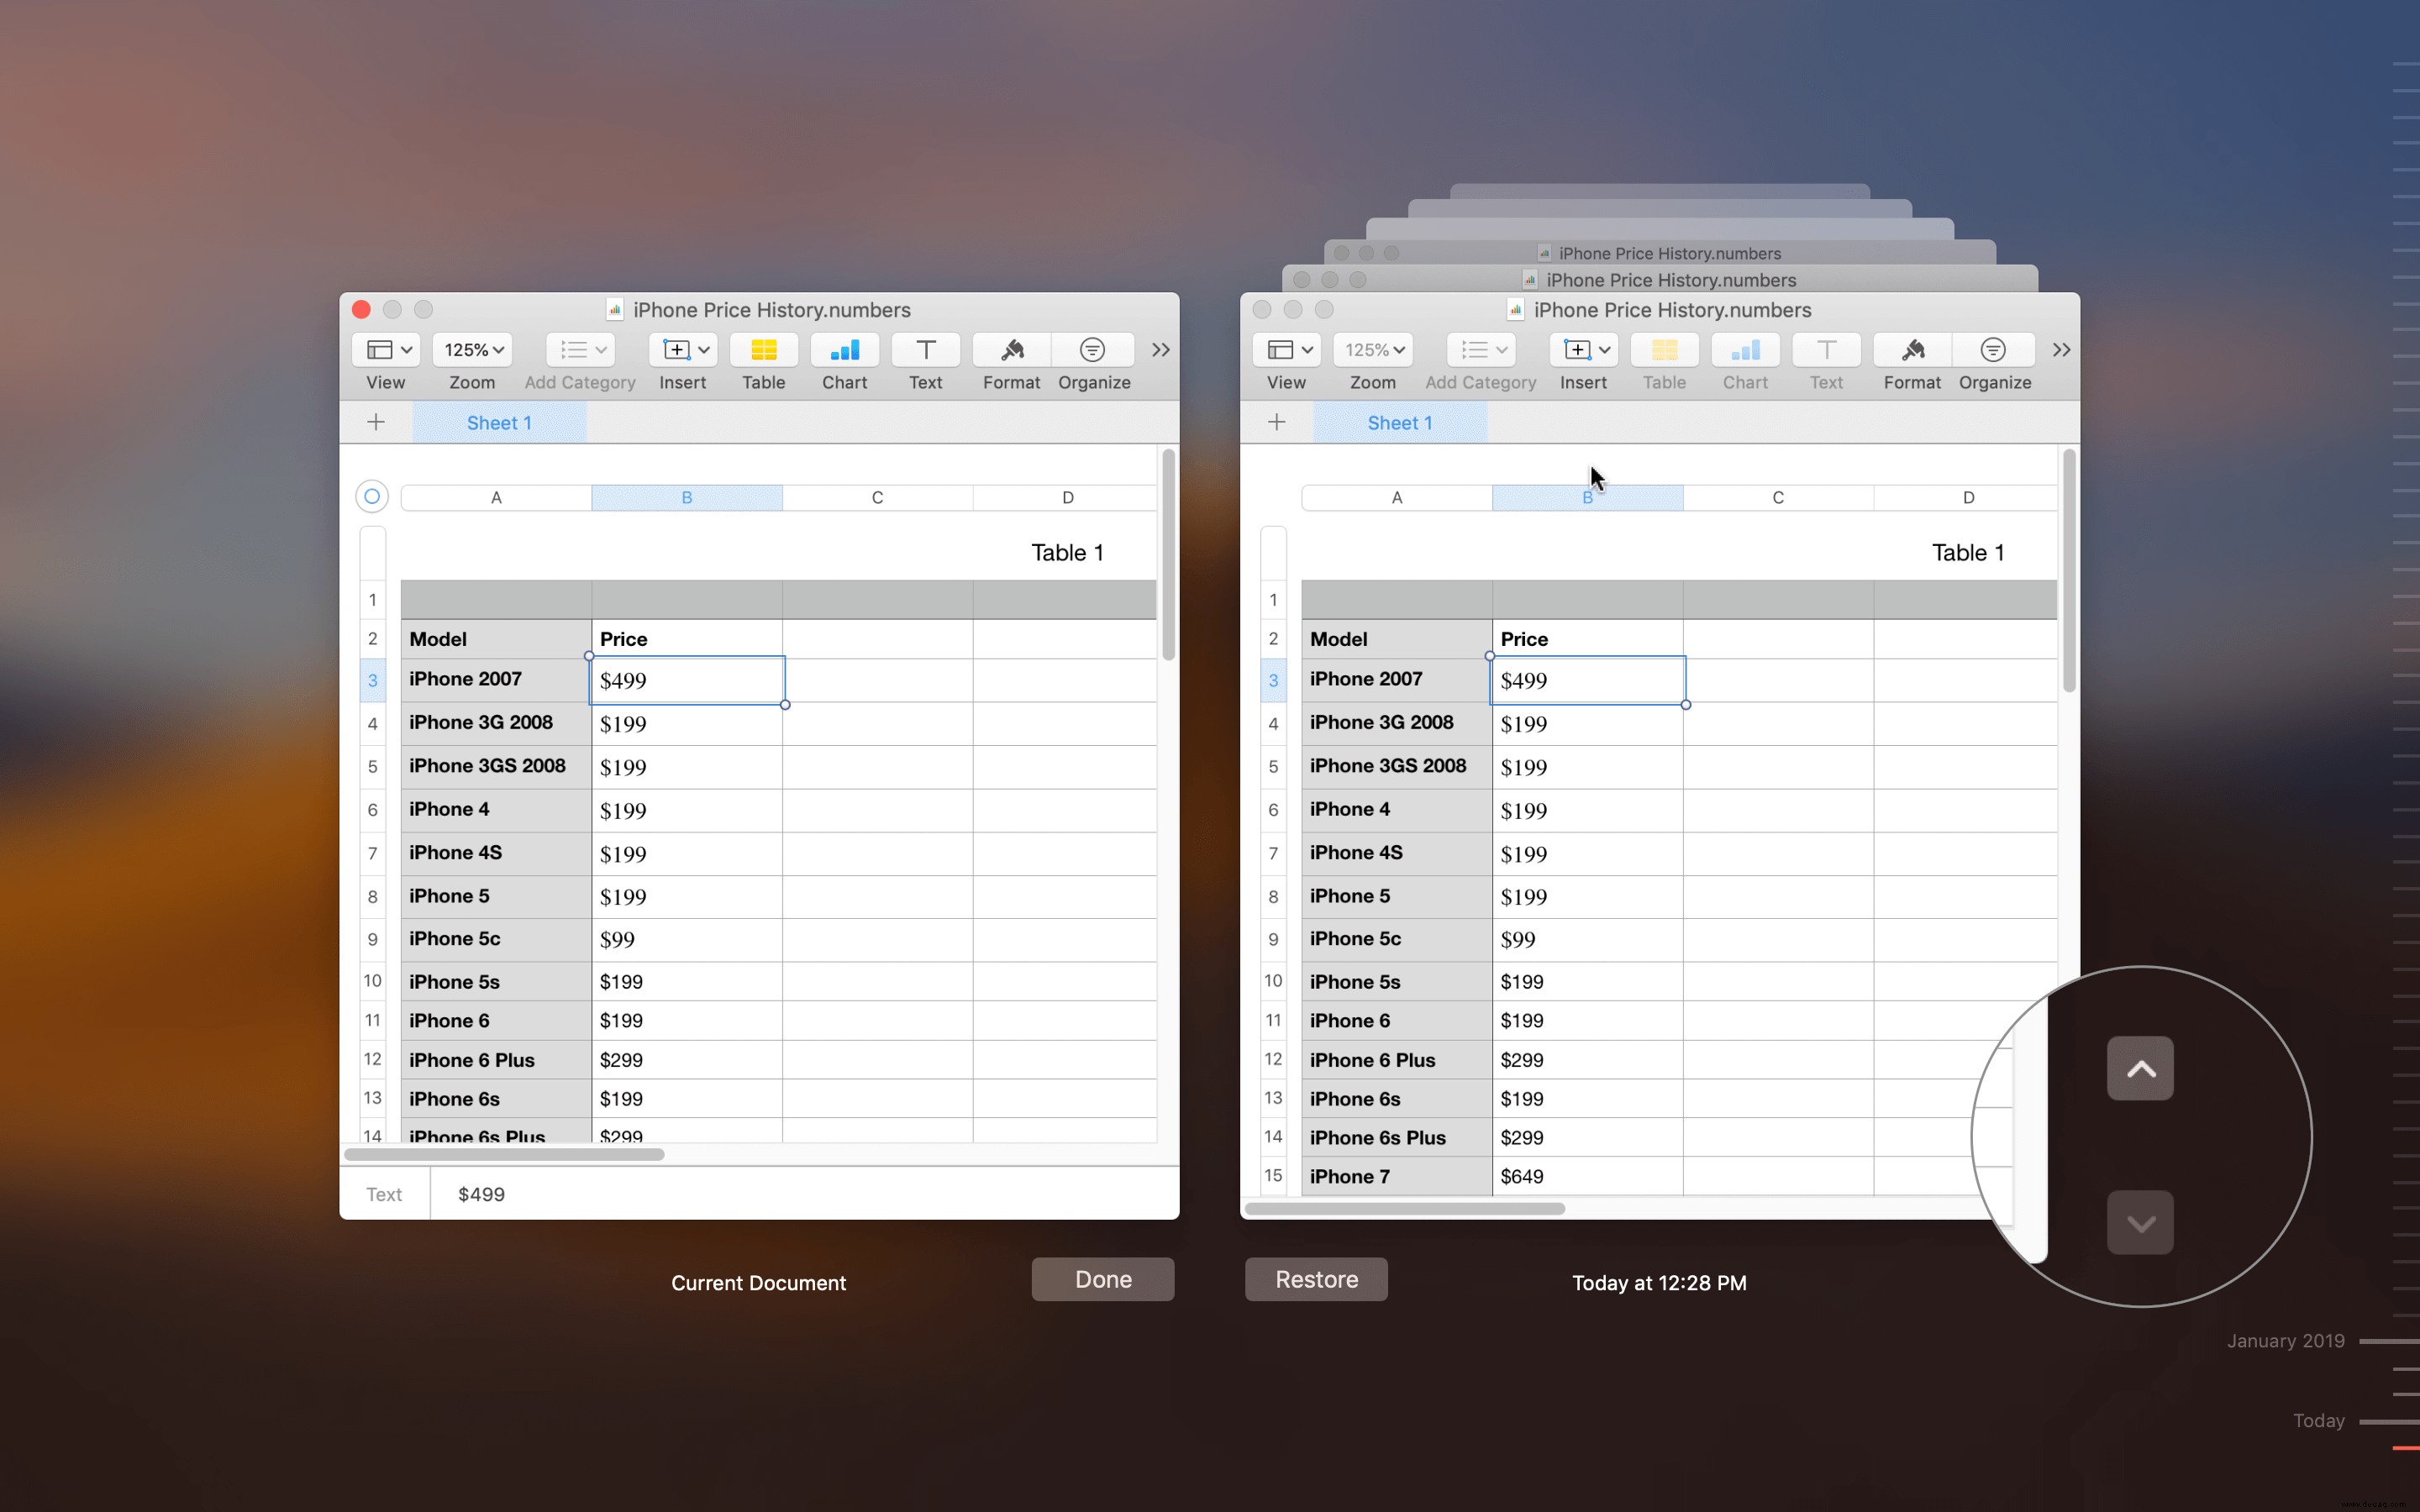This screenshot has height=1512, width=2420.
Task: Select Sheet 1 tab in right window
Action: click(1399, 422)
